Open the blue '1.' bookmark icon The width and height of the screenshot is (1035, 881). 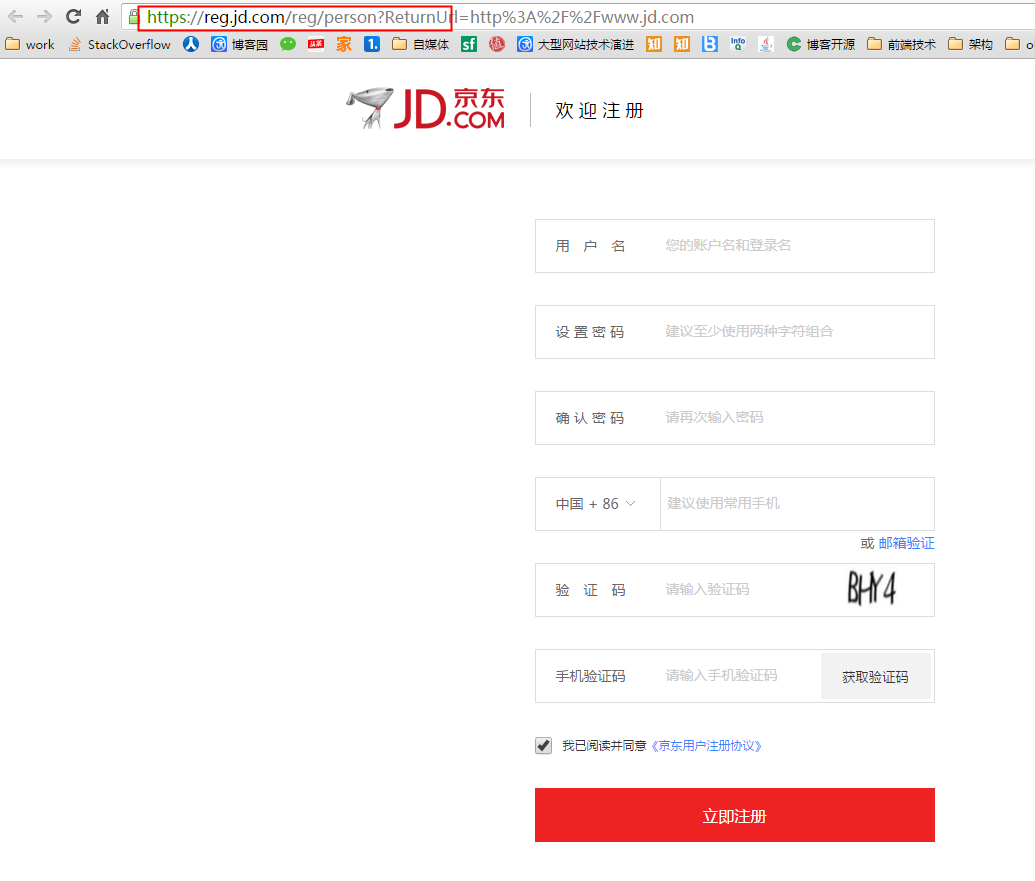[372, 44]
